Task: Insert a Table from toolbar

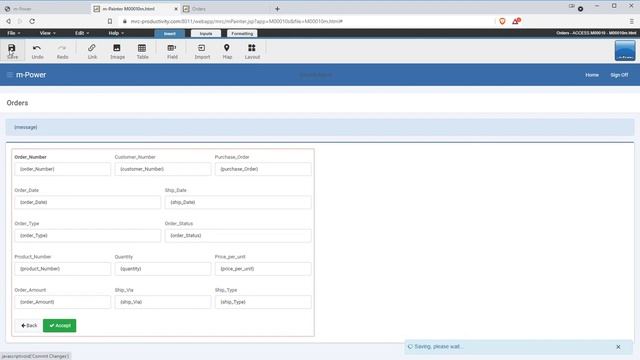Action: pyautogui.click(x=142, y=51)
